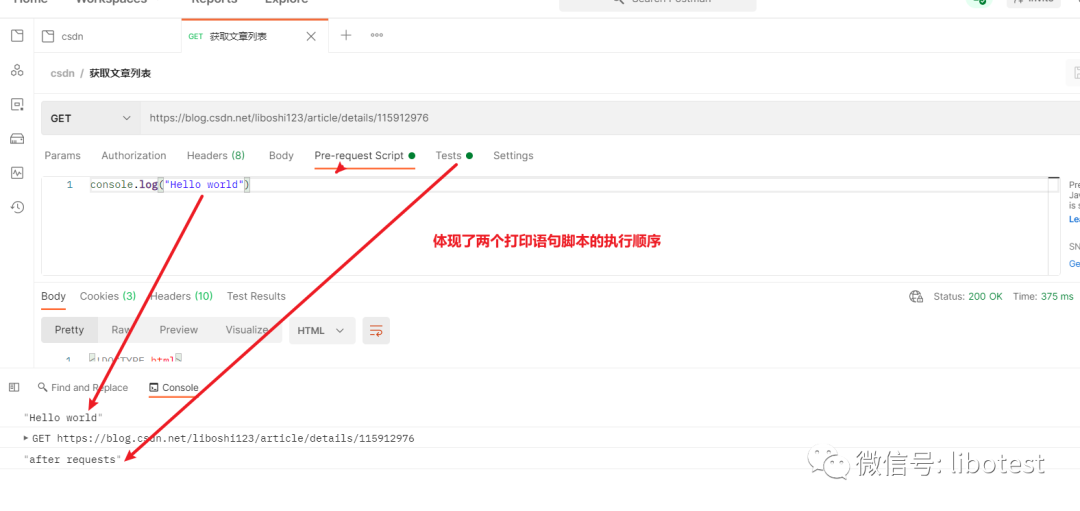Screen dimensions: 1080x511
Task: Toggle the line wrap icon
Action: tap(376, 331)
